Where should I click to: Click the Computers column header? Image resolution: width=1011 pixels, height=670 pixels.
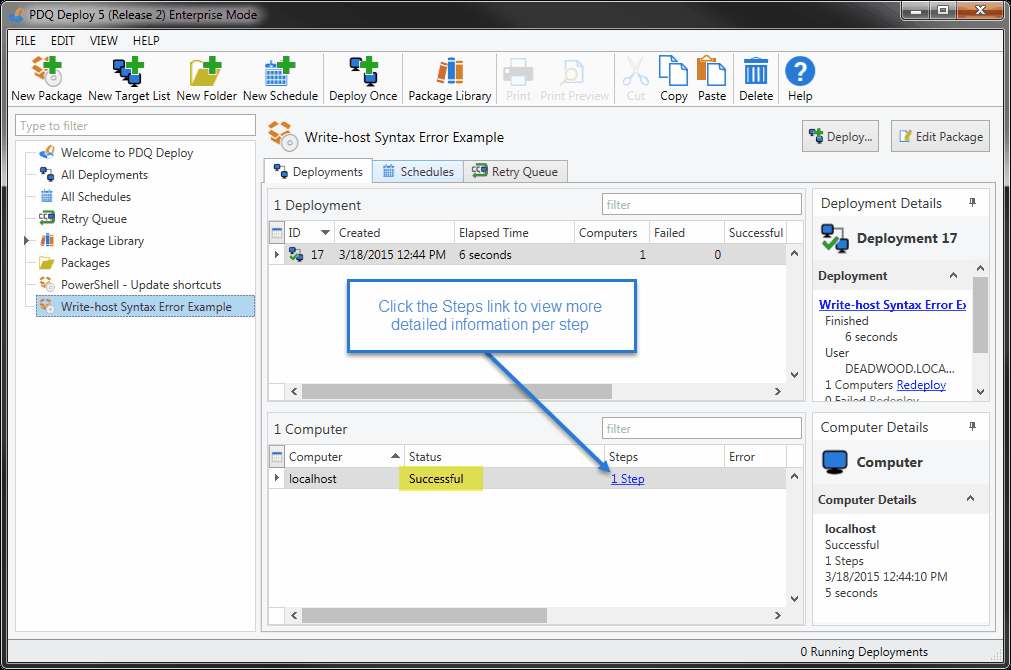[611, 233]
